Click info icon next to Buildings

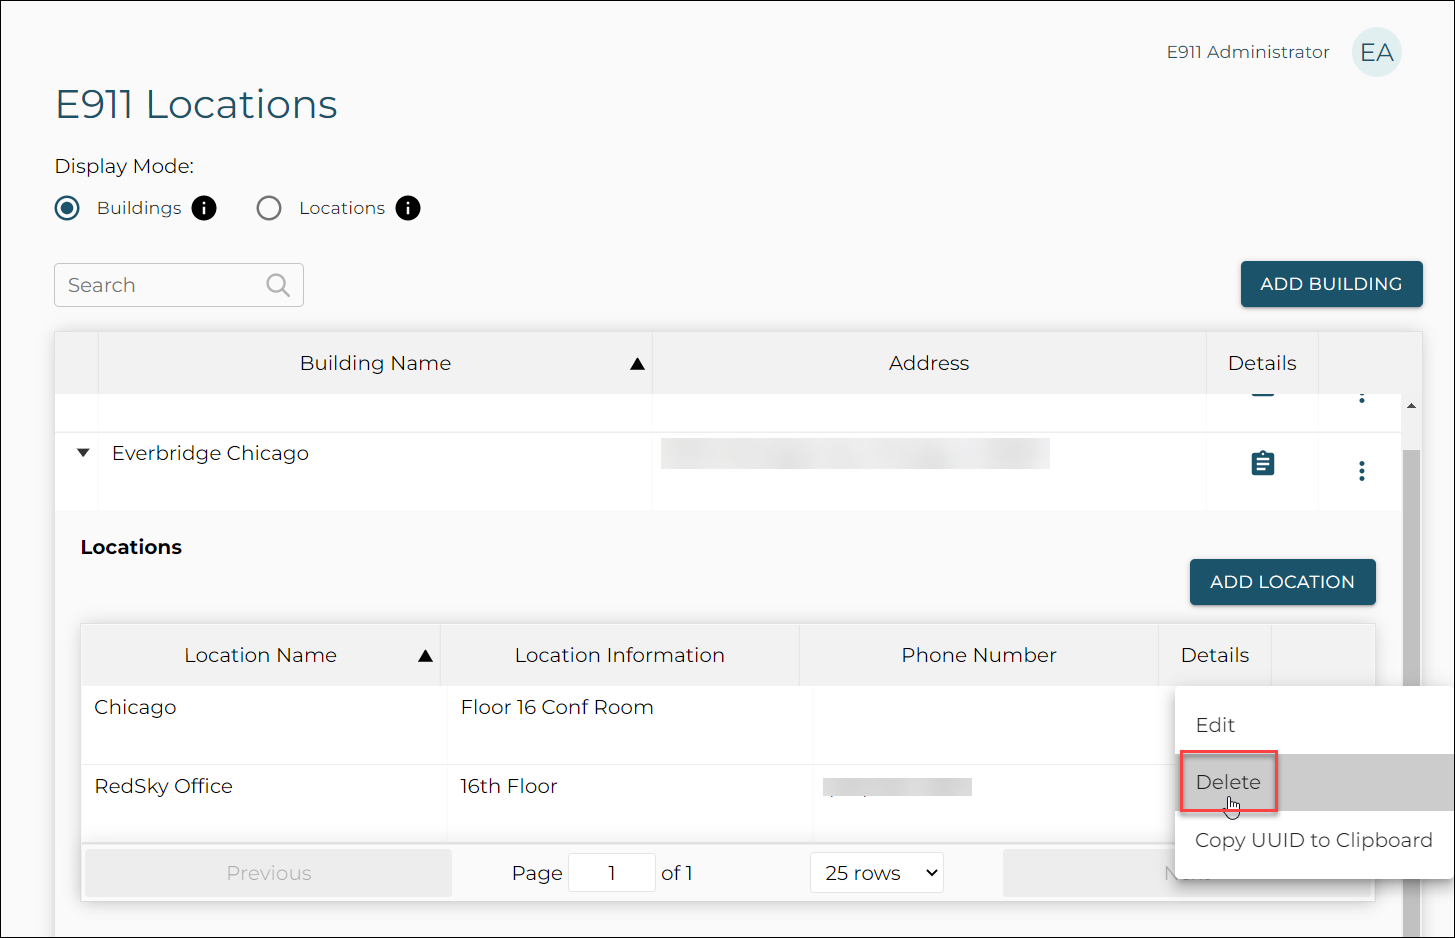coord(204,208)
